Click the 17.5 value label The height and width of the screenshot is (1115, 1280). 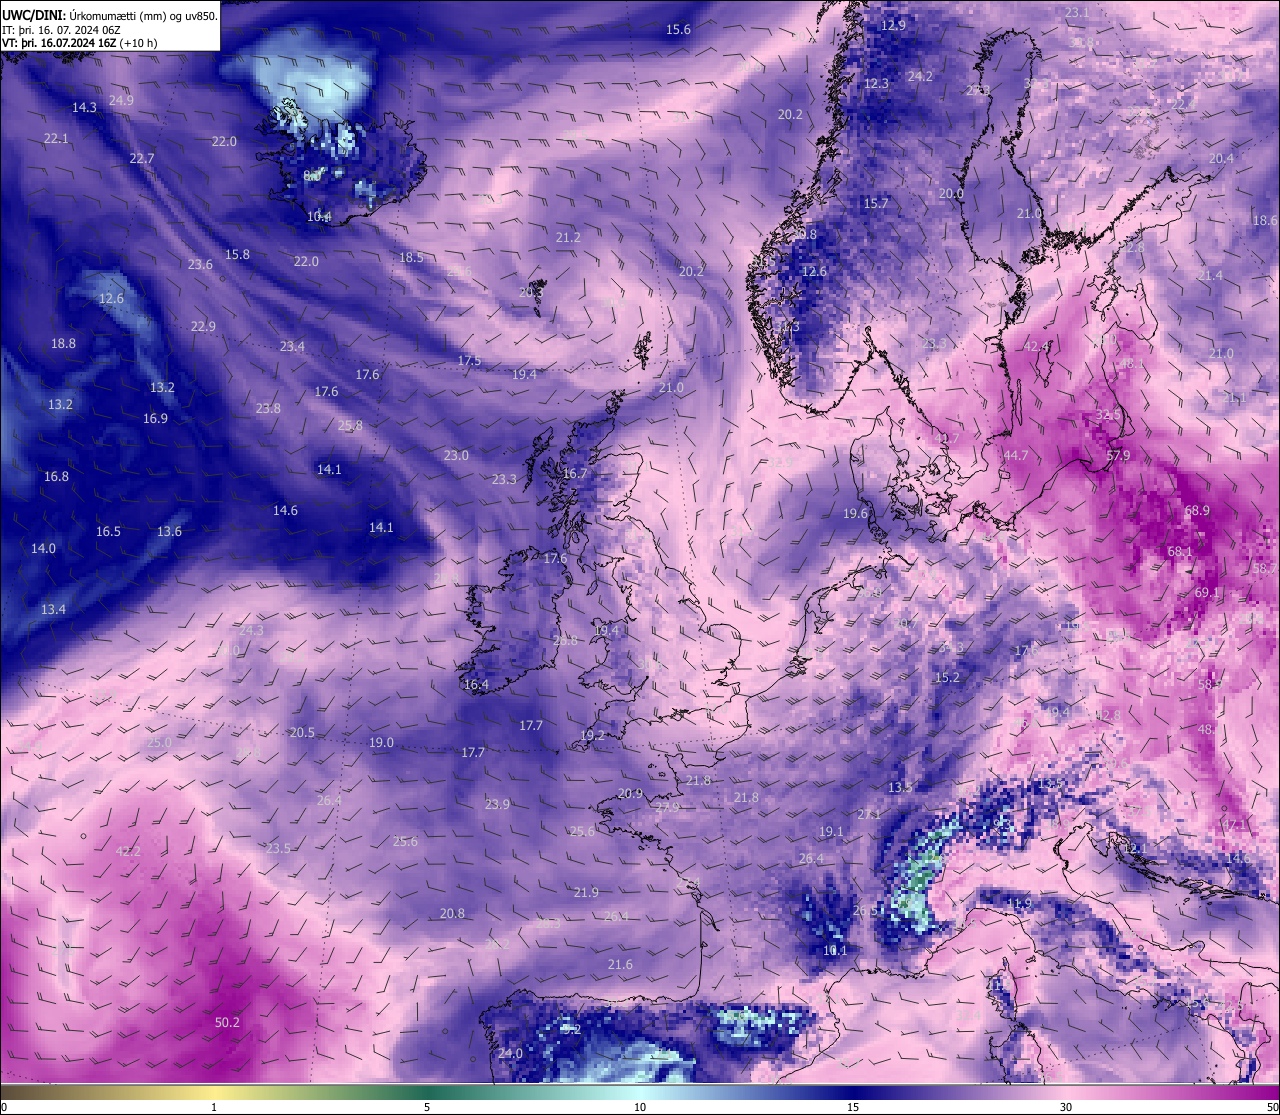(x=469, y=361)
